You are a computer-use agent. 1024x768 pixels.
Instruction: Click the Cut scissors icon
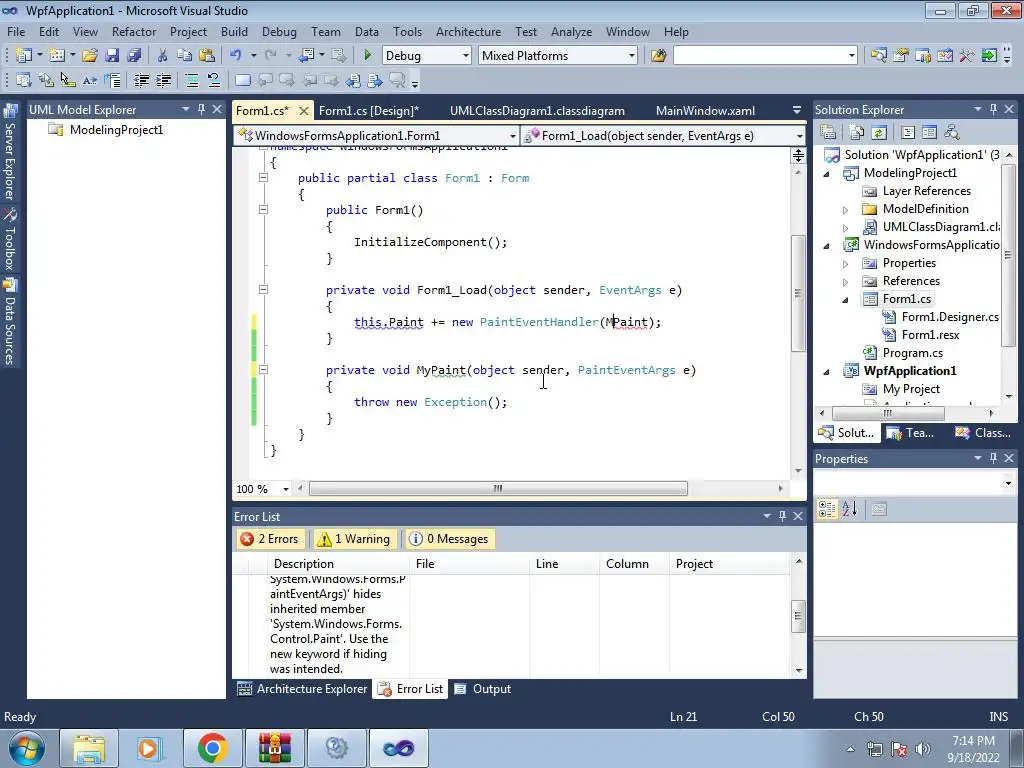click(163, 56)
